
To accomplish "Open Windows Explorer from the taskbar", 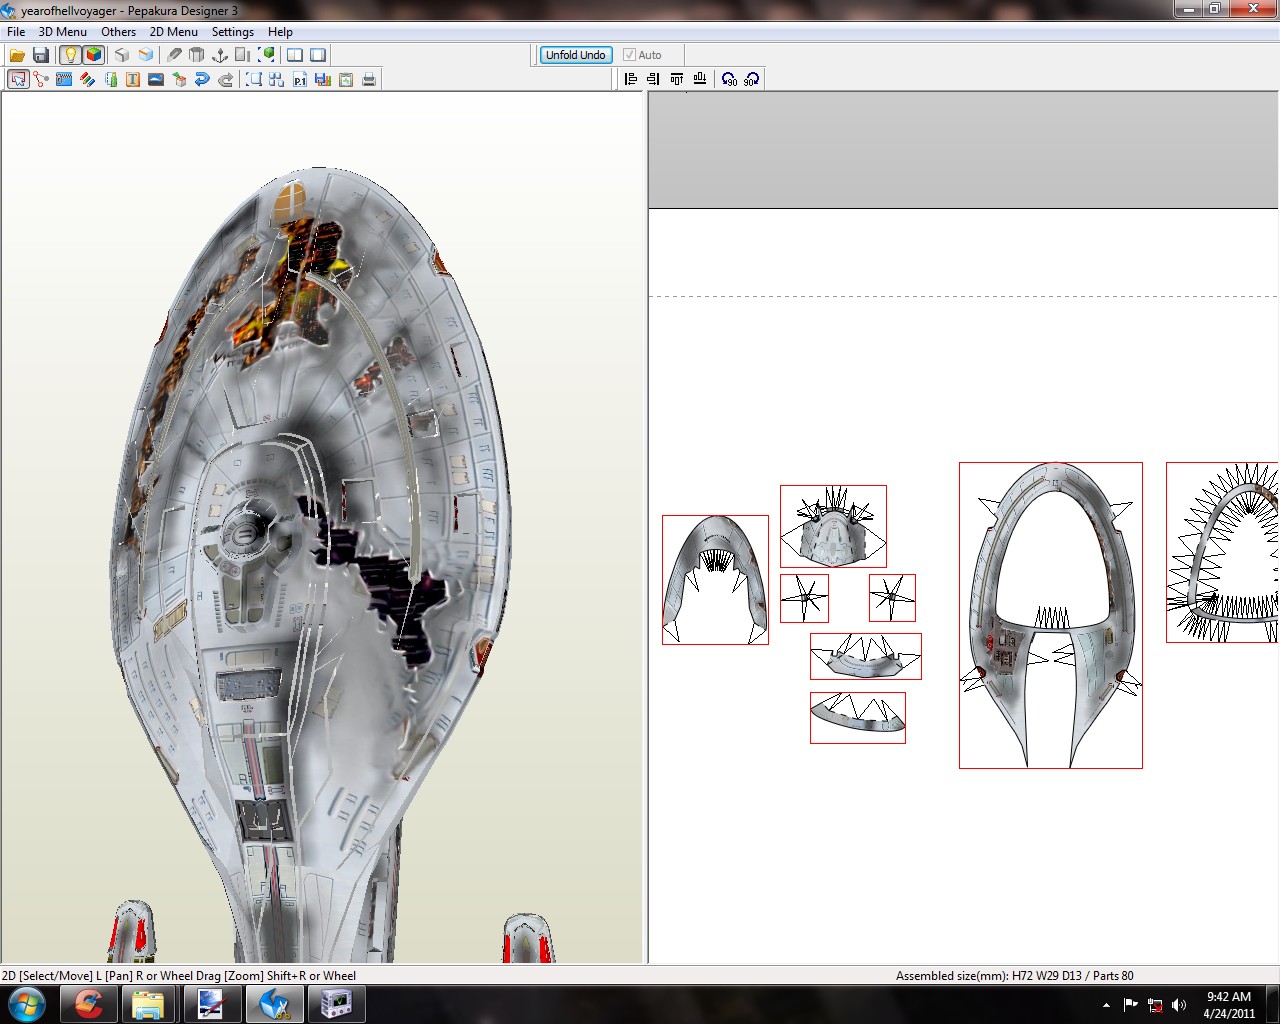I will click(x=148, y=1004).
